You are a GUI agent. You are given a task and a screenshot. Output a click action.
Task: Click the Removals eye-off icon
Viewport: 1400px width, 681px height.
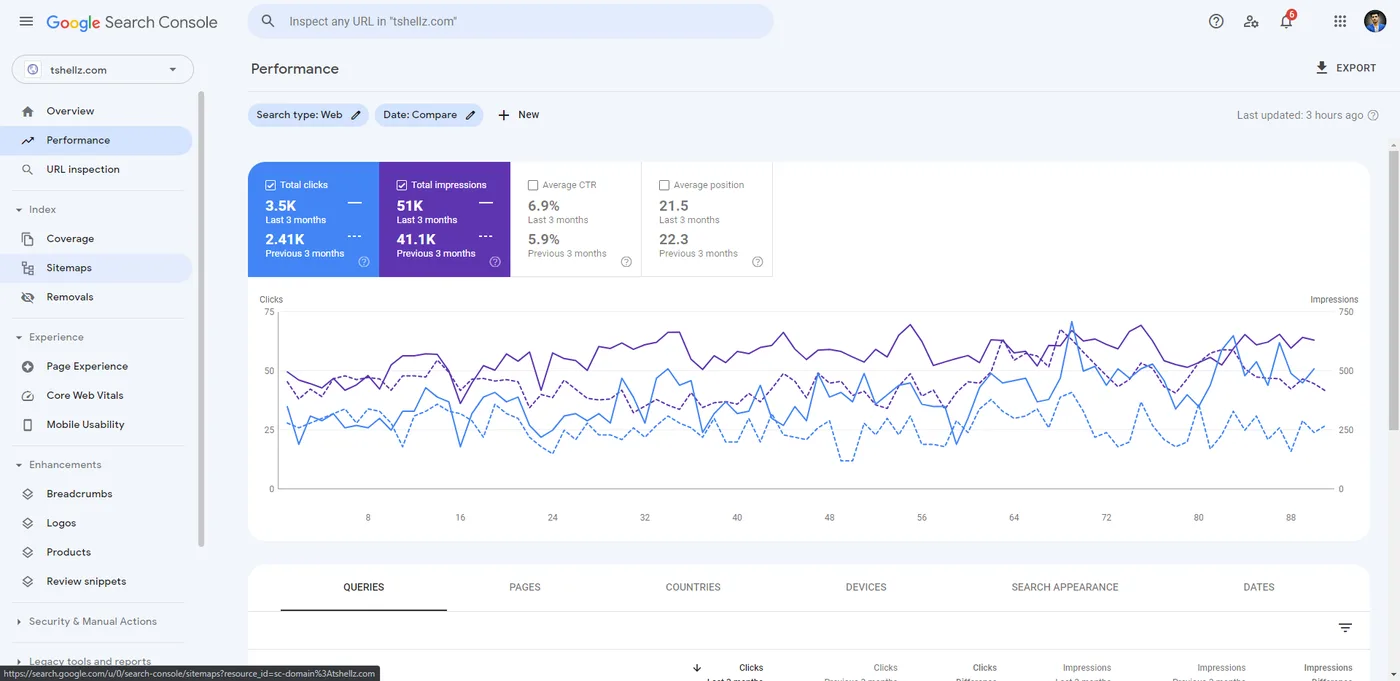[27, 297]
